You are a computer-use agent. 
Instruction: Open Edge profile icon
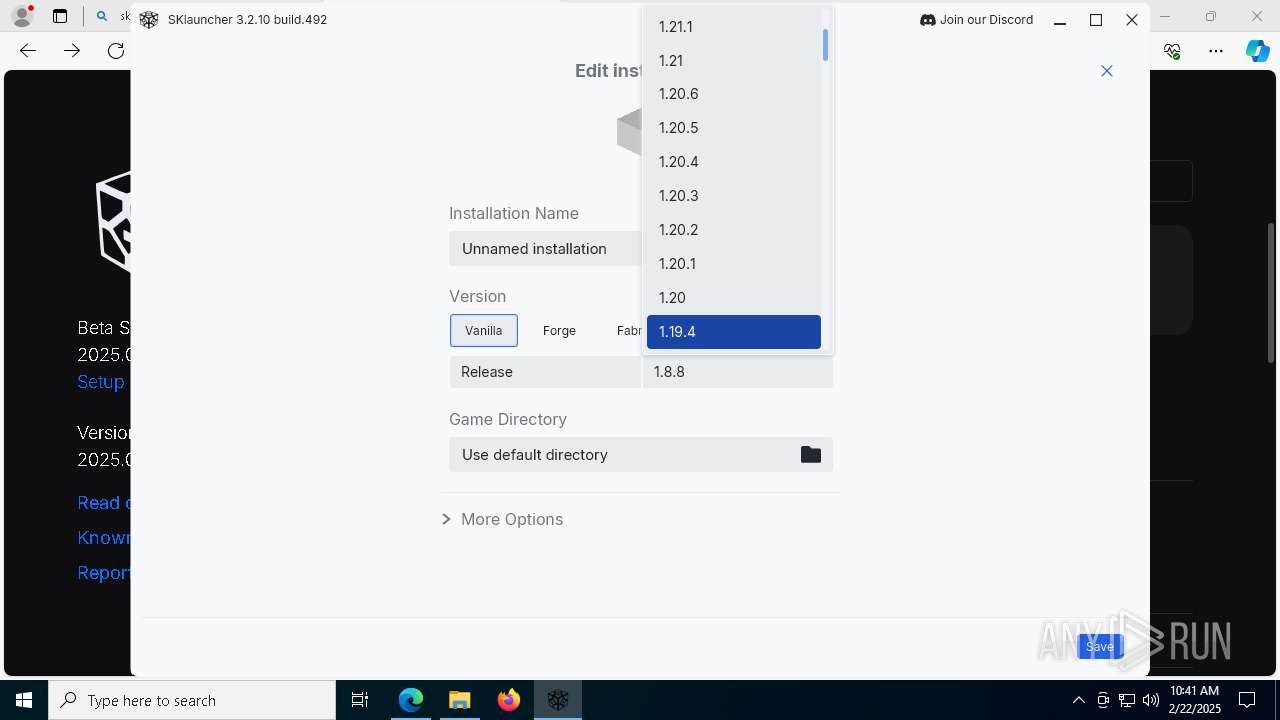22,17
